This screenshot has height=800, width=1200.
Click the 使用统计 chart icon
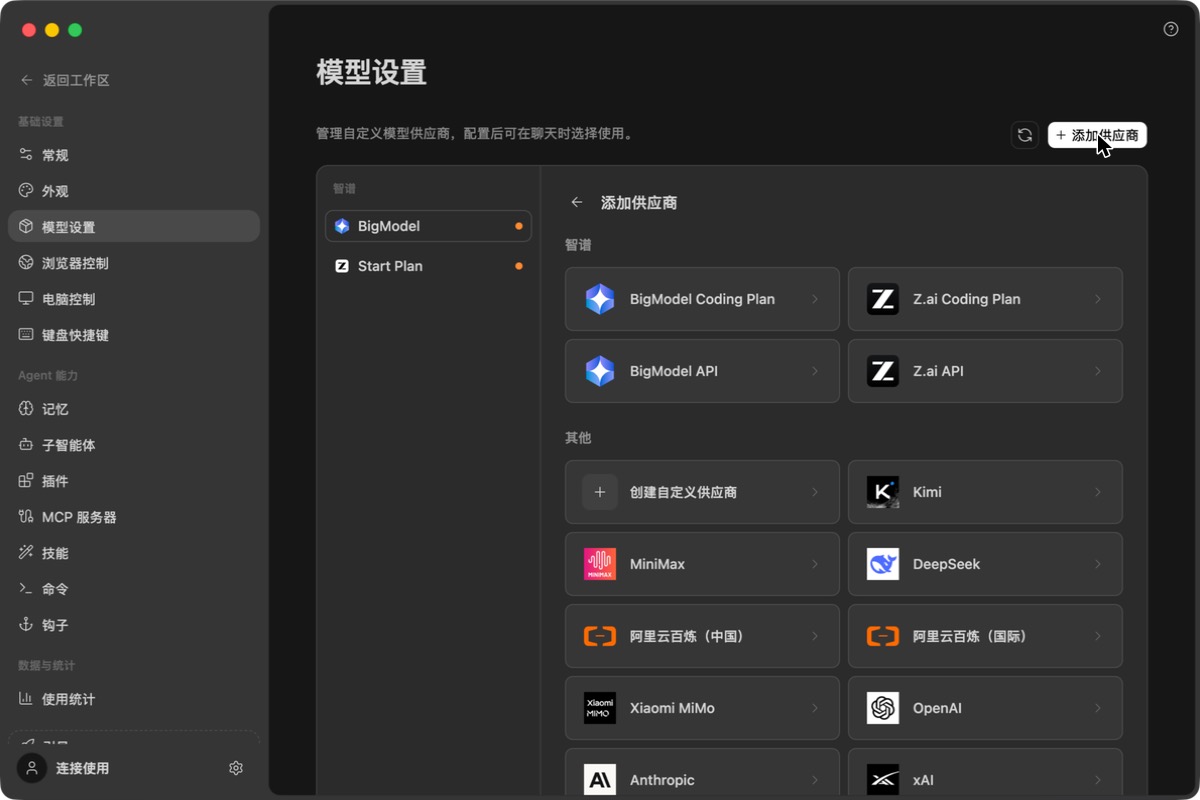click(x=26, y=699)
